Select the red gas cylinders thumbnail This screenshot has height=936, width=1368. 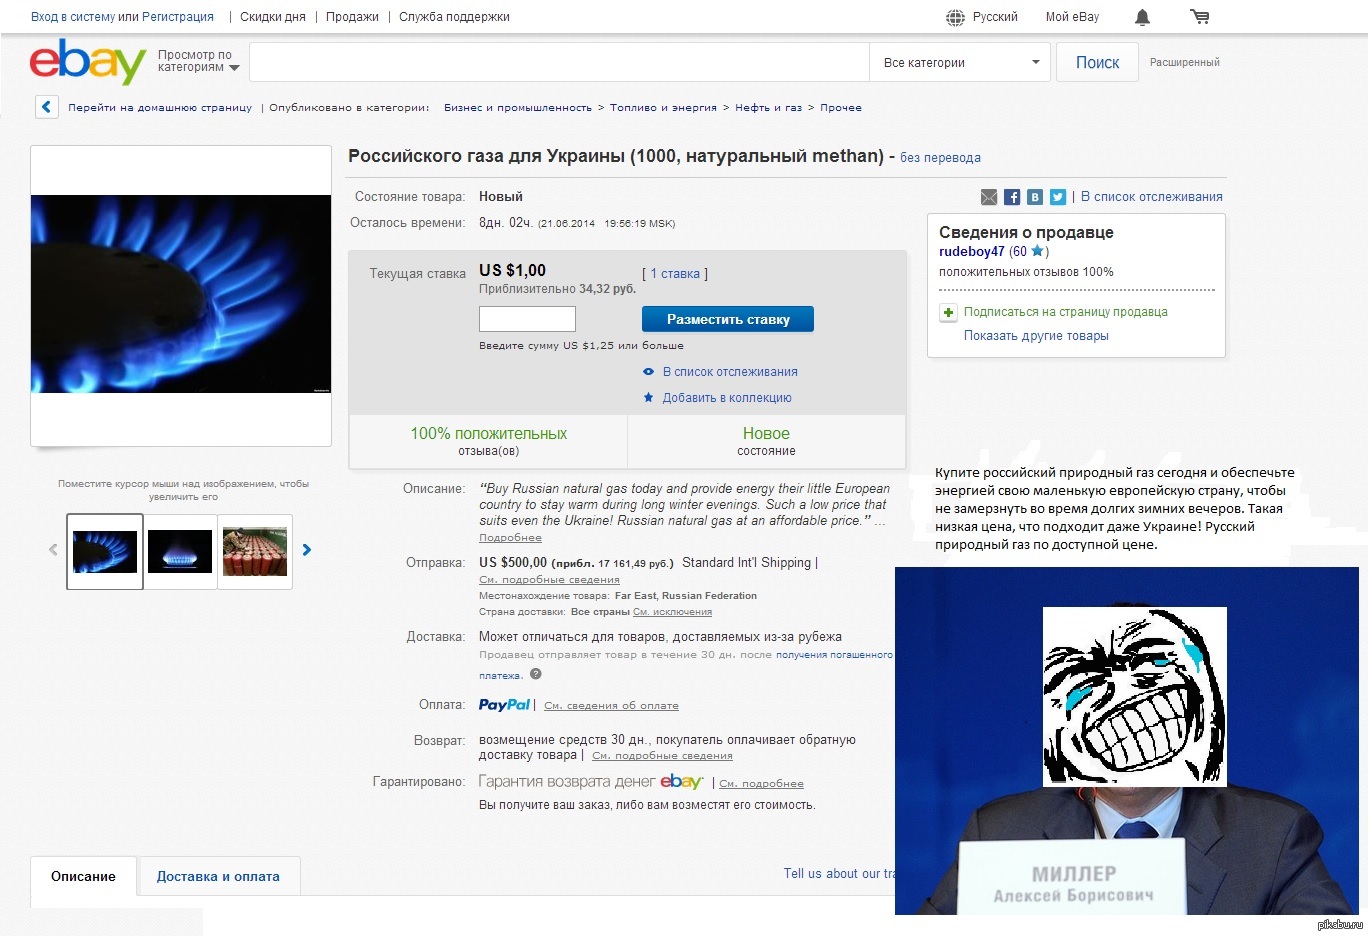[x=255, y=552]
